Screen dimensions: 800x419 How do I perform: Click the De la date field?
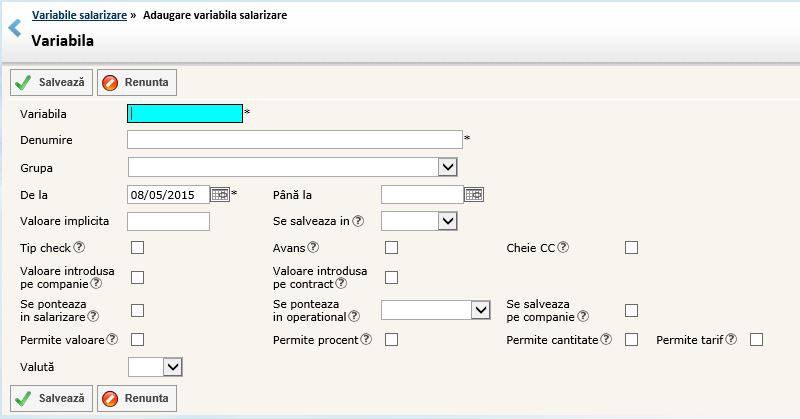168,194
